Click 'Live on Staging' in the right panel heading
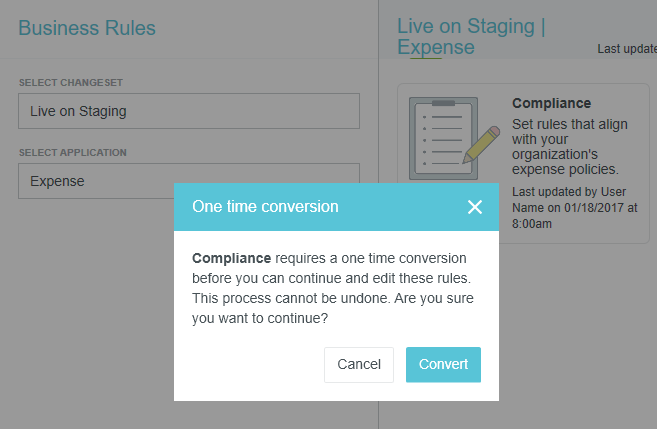Viewport: 657px width, 429px height. [x=465, y=27]
